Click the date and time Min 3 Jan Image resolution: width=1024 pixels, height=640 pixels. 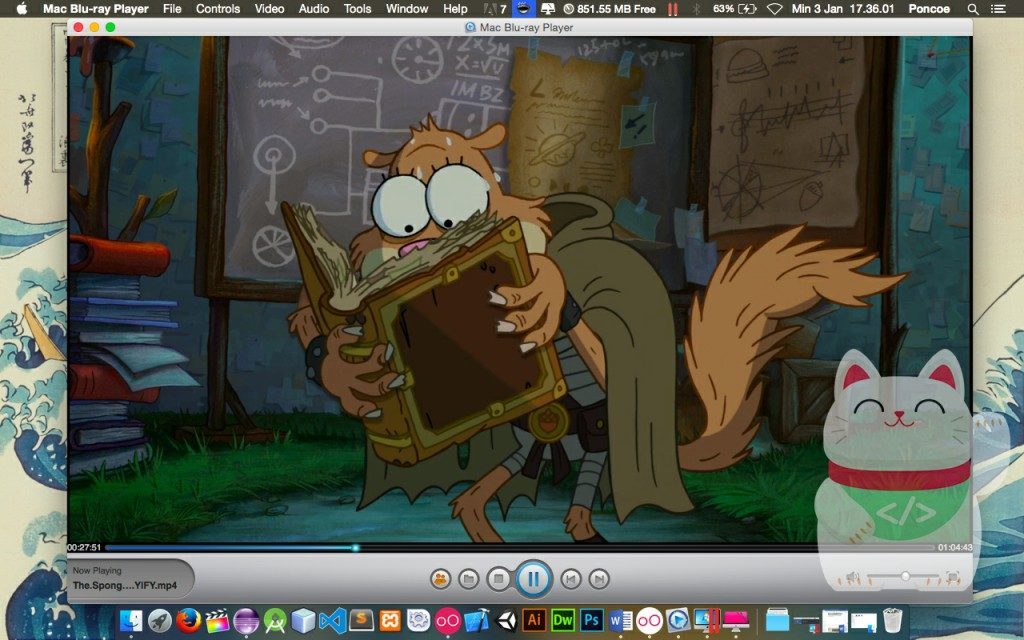click(843, 9)
